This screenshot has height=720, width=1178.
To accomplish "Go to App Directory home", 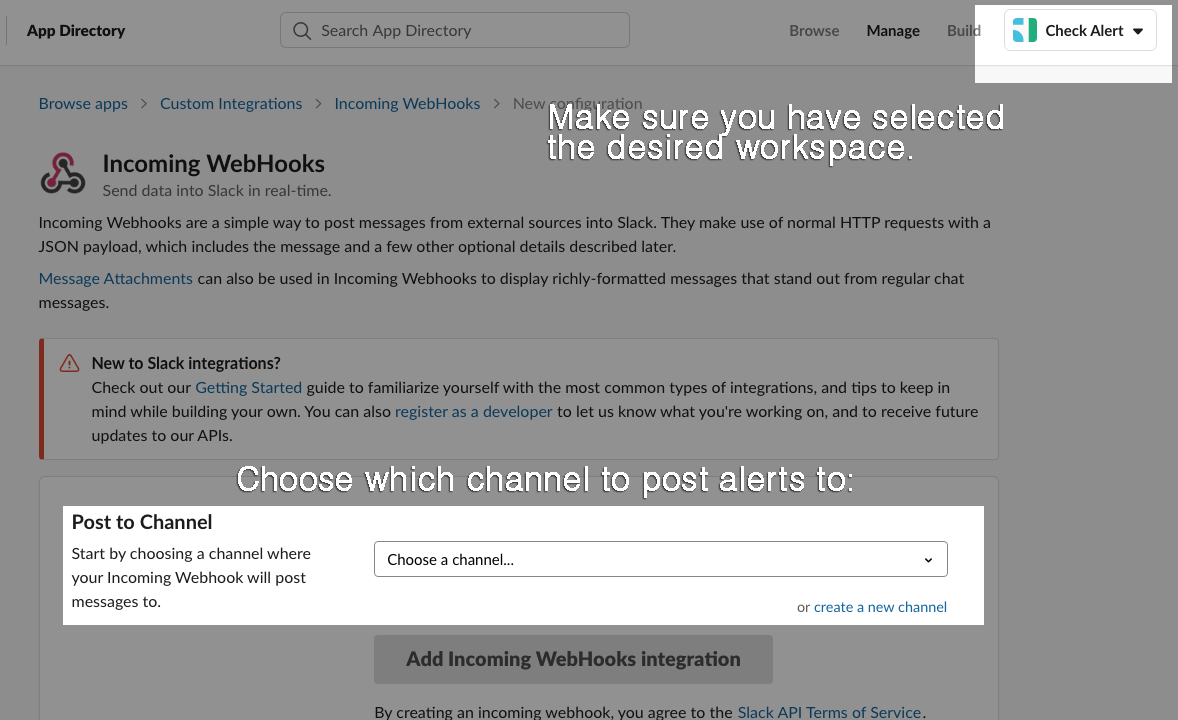I will point(76,31).
